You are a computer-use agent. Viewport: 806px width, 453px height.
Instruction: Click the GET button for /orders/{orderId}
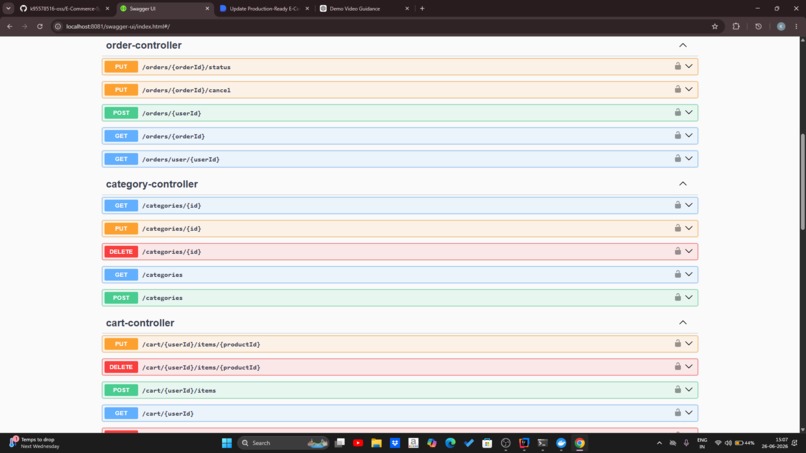[x=121, y=136]
